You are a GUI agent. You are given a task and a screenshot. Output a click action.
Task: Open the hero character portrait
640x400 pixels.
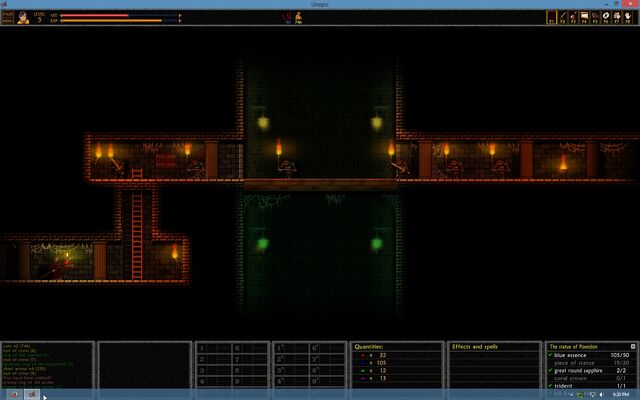pyautogui.click(x=23, y=18)
